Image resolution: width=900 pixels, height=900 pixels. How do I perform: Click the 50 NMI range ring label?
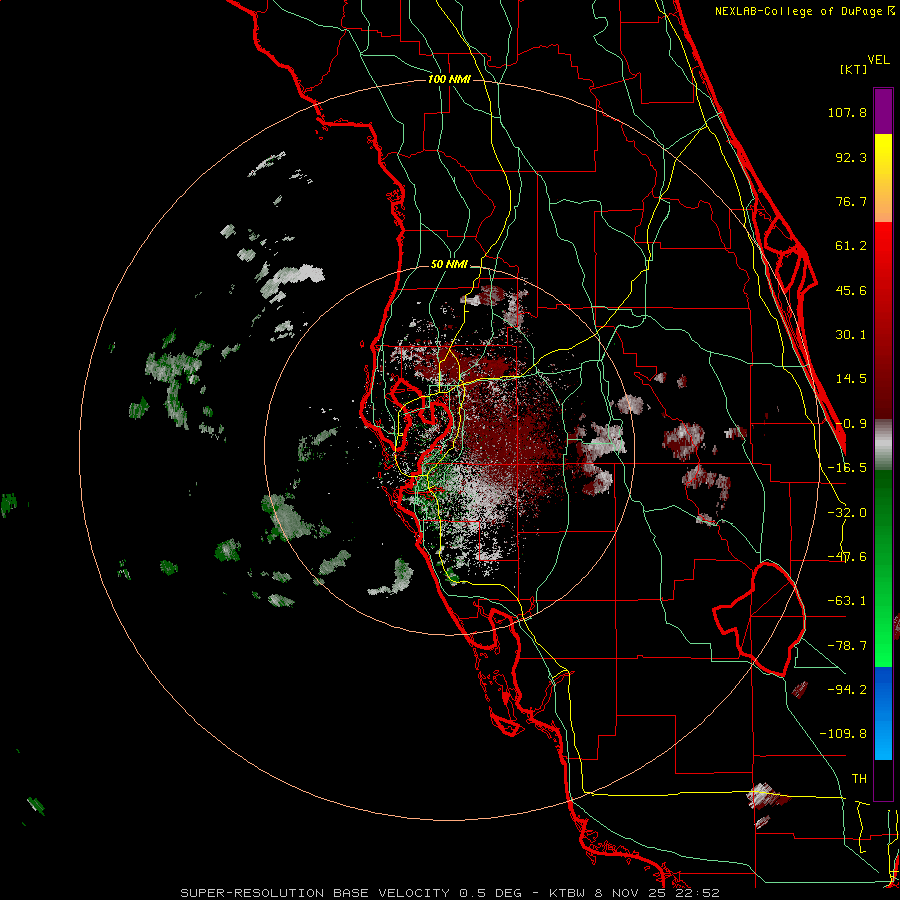click(449, 265)
